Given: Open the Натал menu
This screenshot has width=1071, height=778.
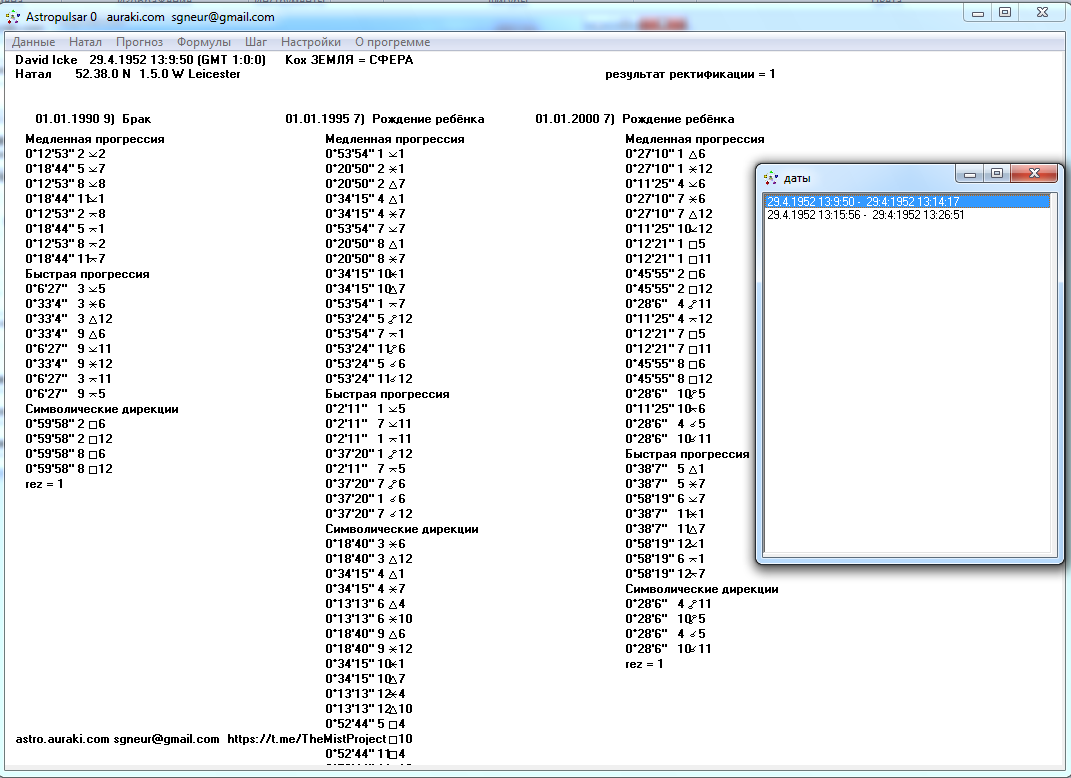Looking at the screenshot, I should point(86,42).
